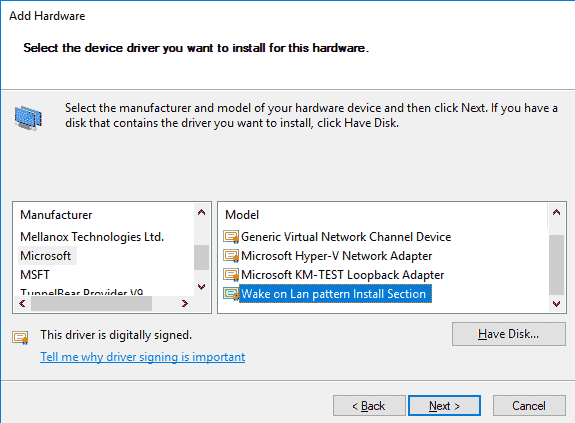This screenshot has height=423, width=575.
Task: Click the certificate icon beside Wake on Lan
Action: coord(231,294)
